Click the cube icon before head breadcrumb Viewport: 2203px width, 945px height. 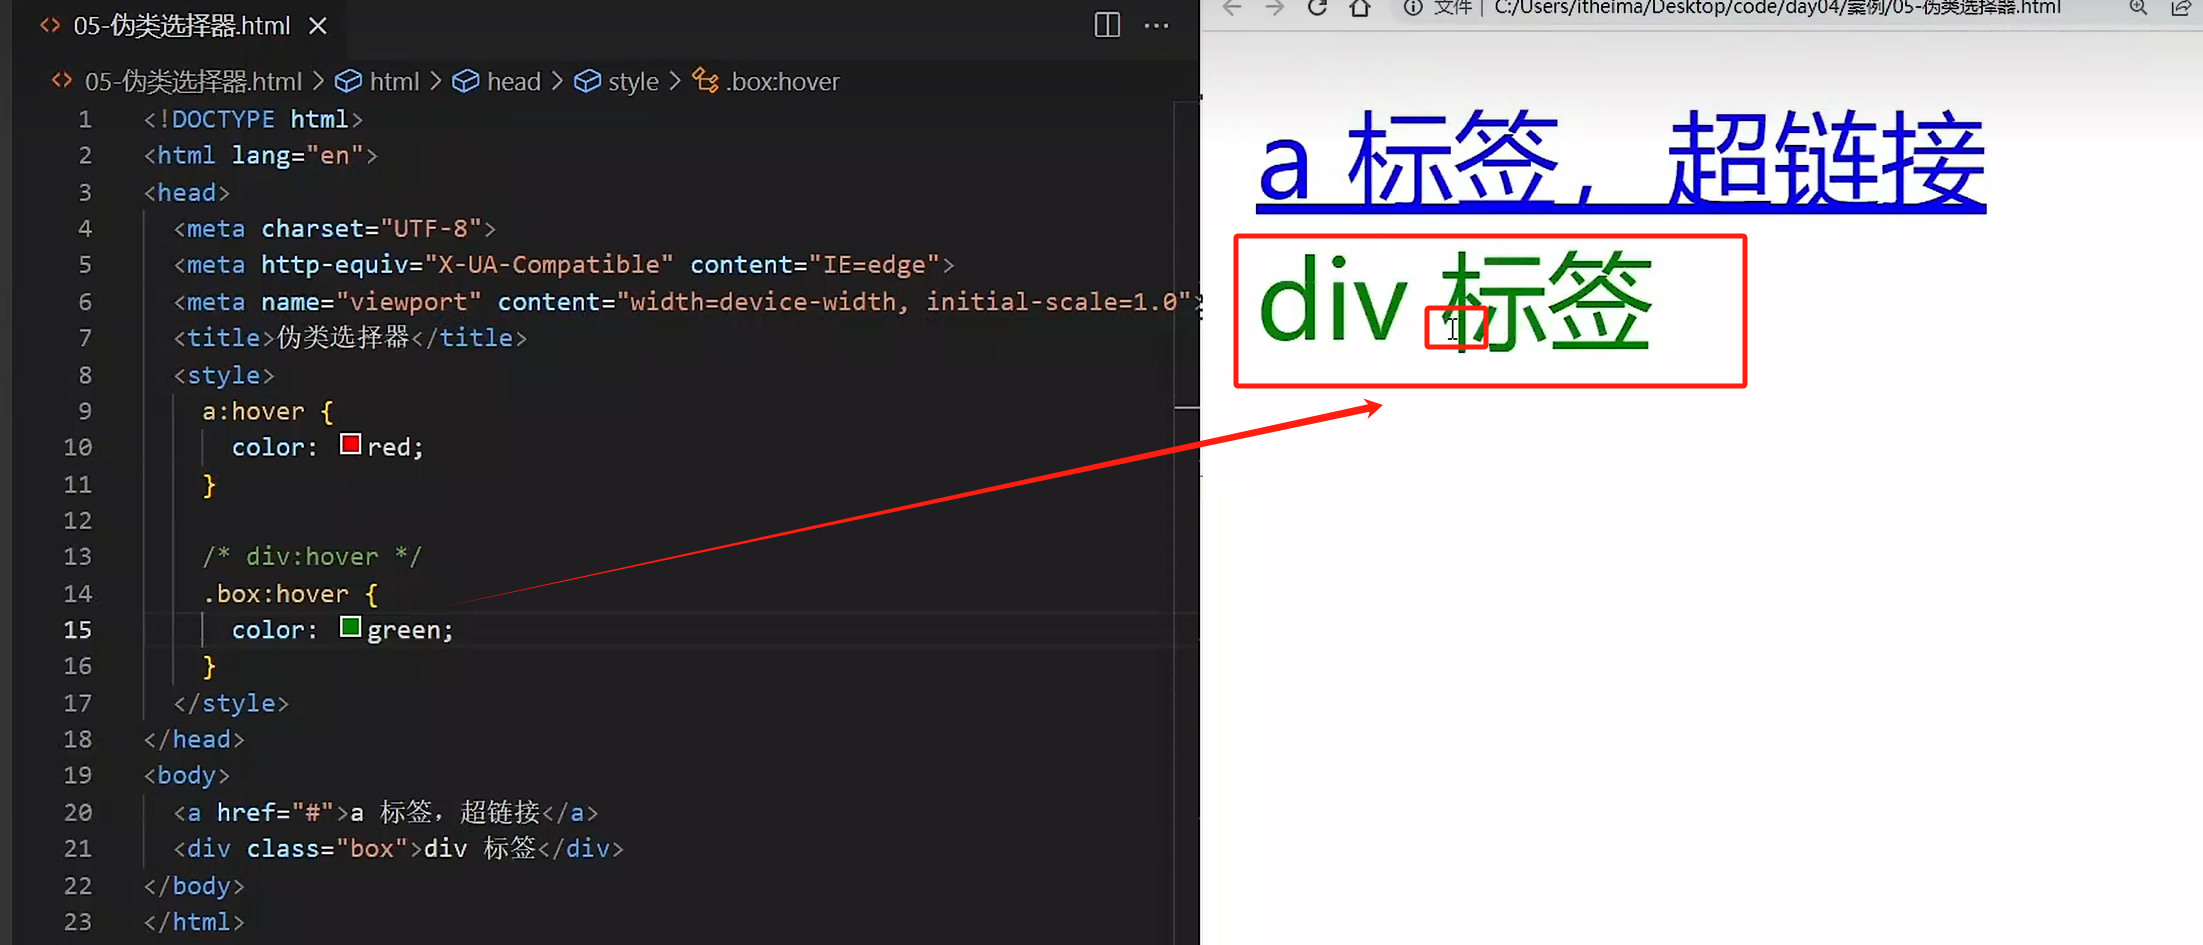[465, 81]
